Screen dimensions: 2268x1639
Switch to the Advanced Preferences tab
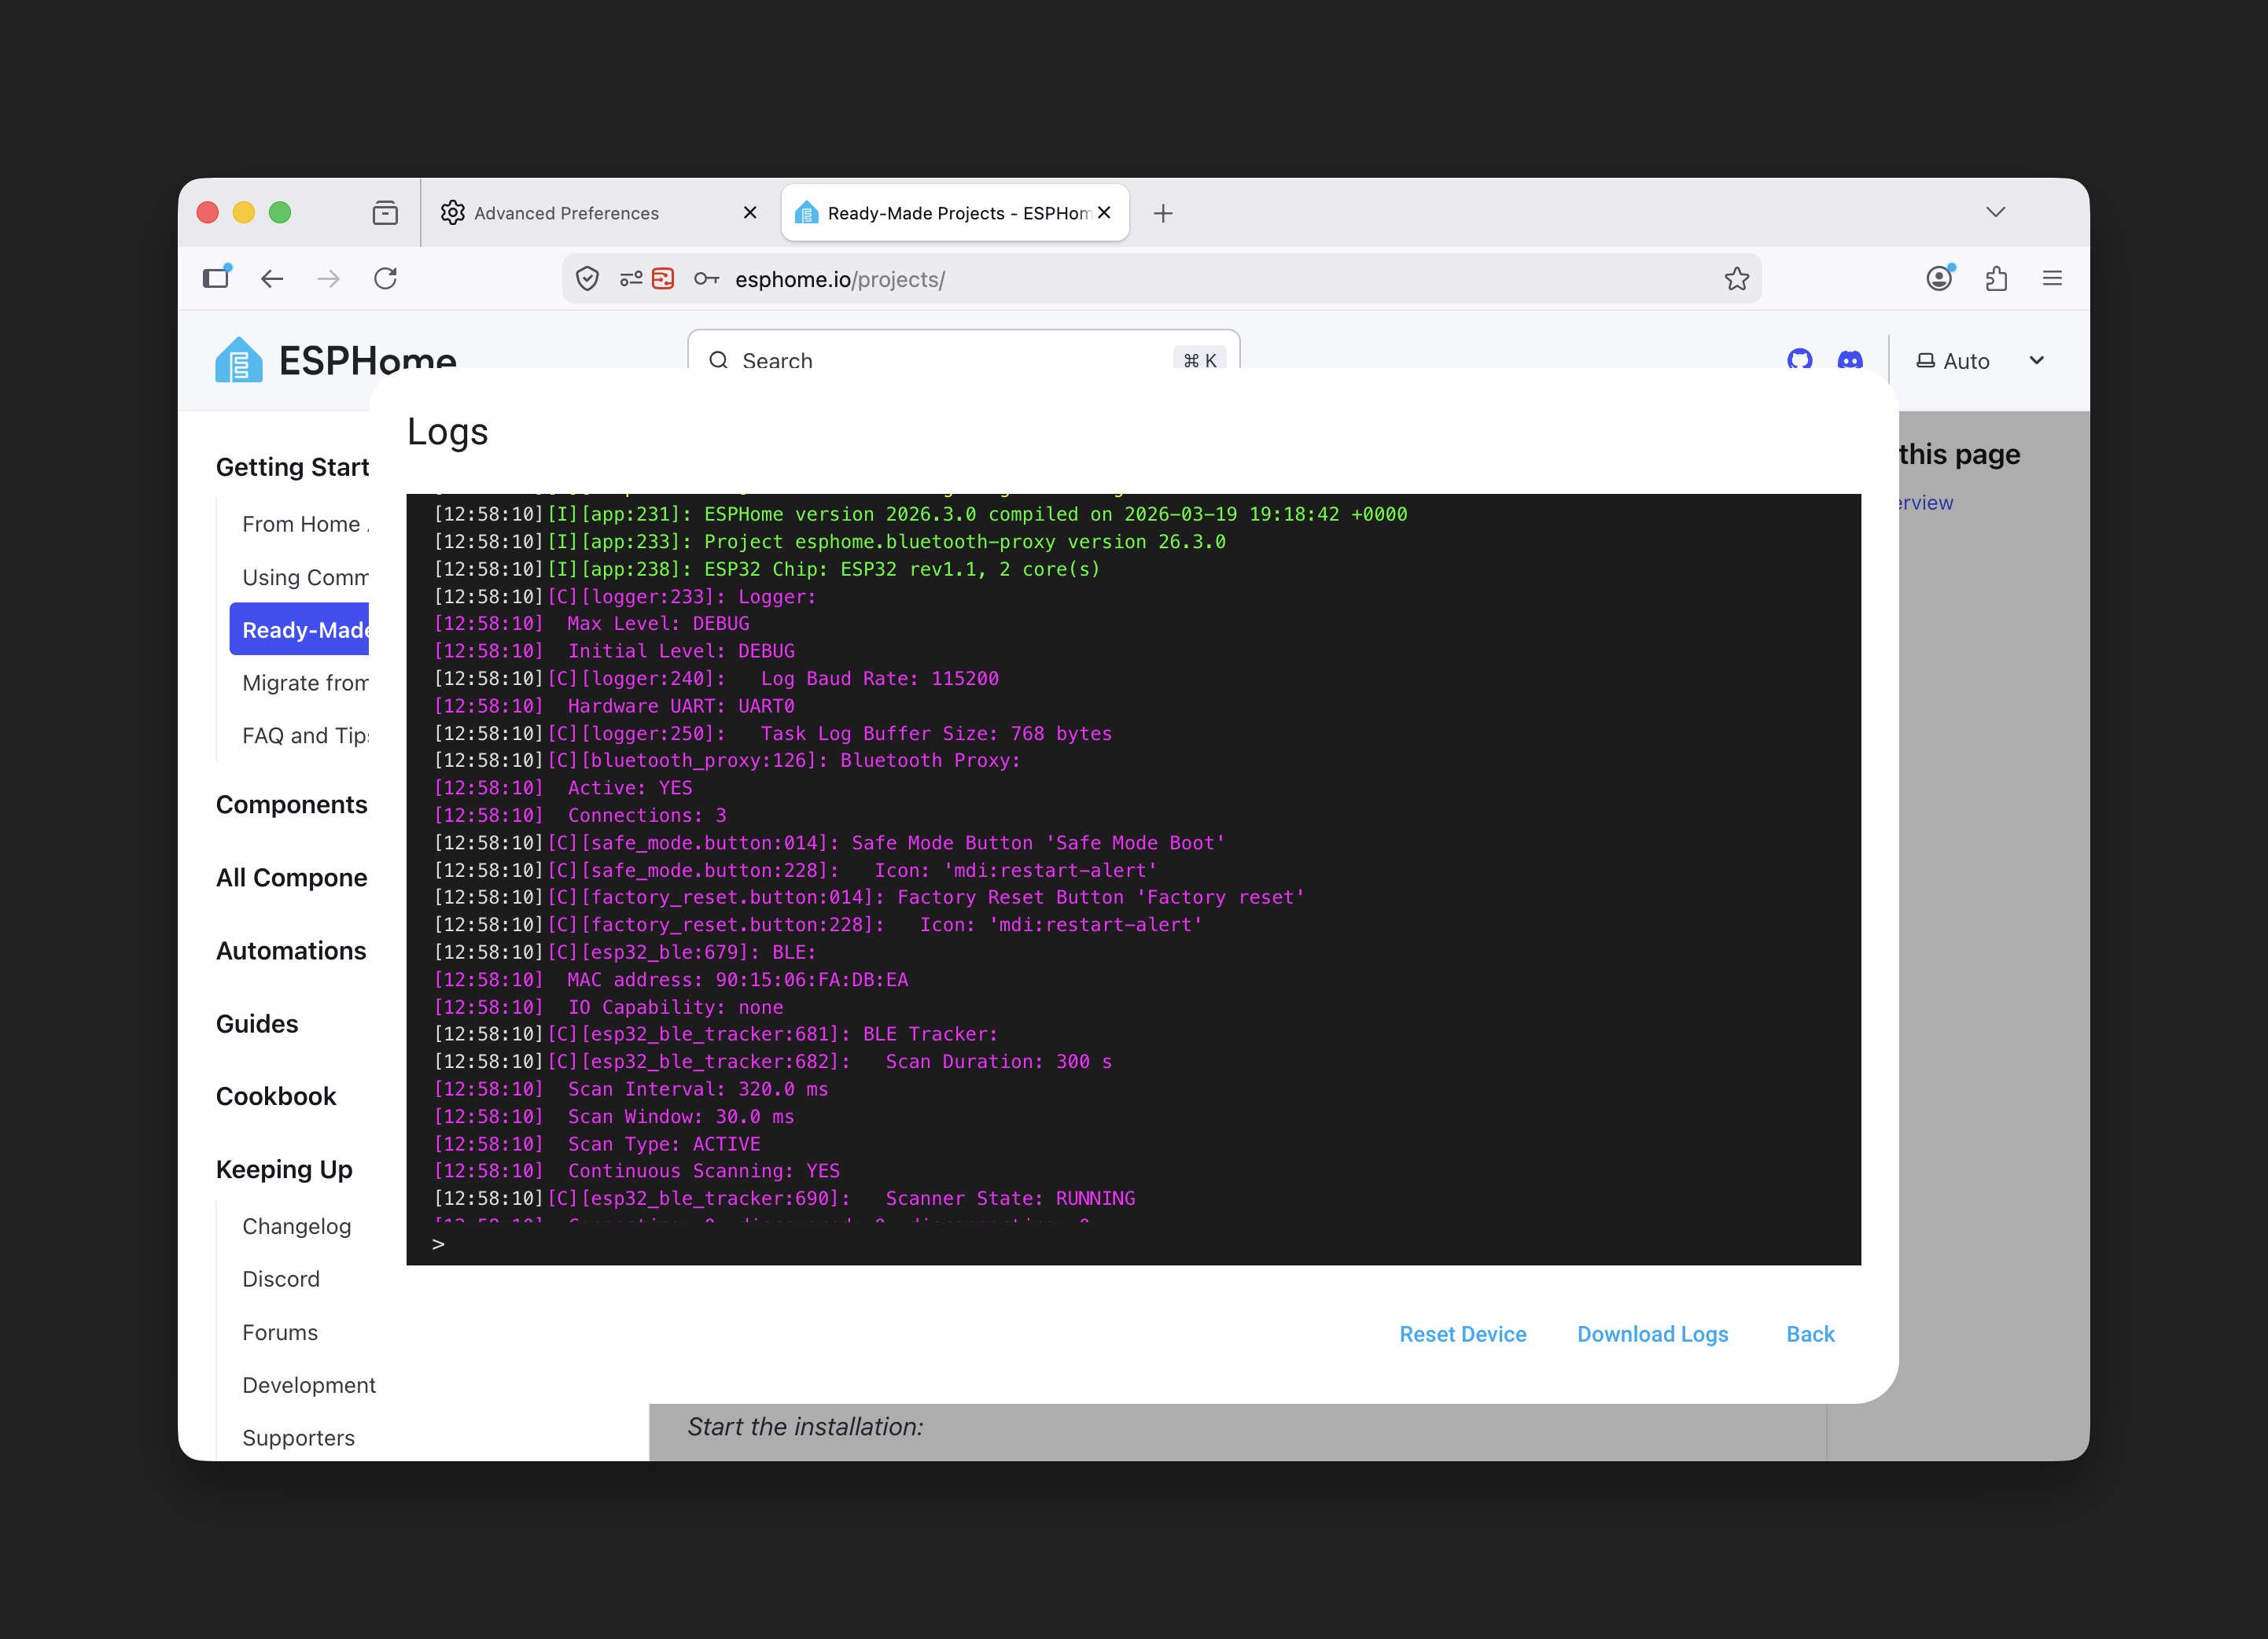coord(566,213)
